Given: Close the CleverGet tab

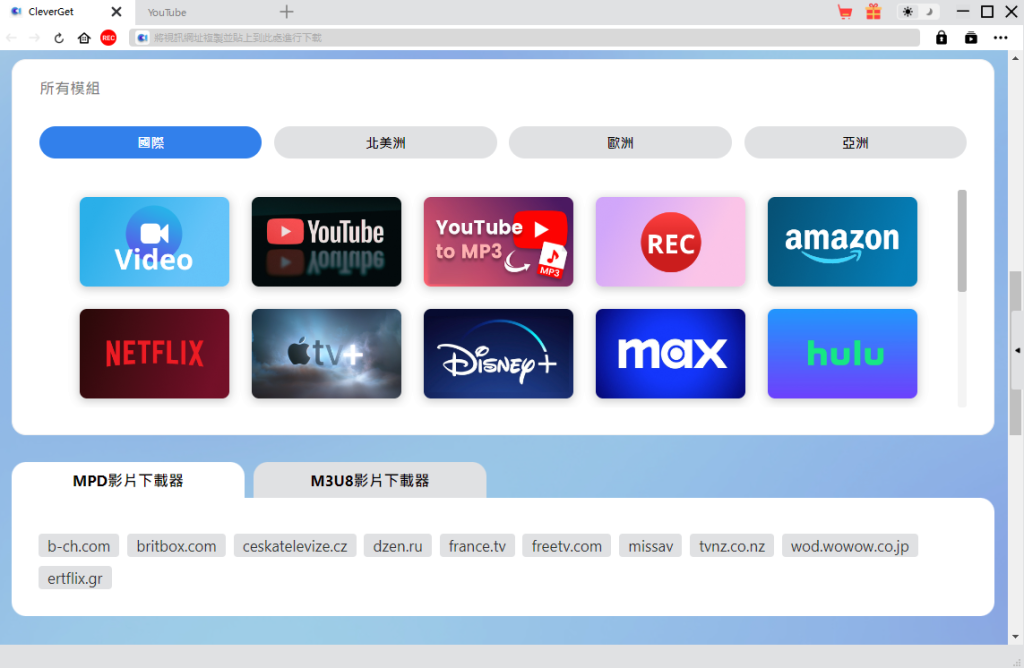Looking at the screenshot, I should click(116, 12).
